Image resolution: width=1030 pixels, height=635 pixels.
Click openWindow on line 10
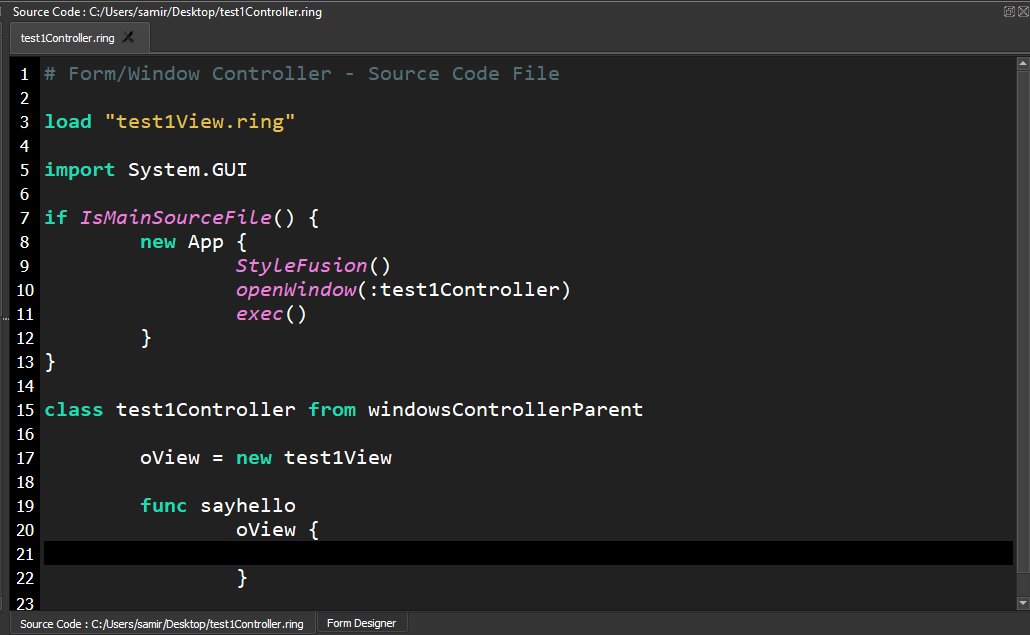click(x=295, y=290)
